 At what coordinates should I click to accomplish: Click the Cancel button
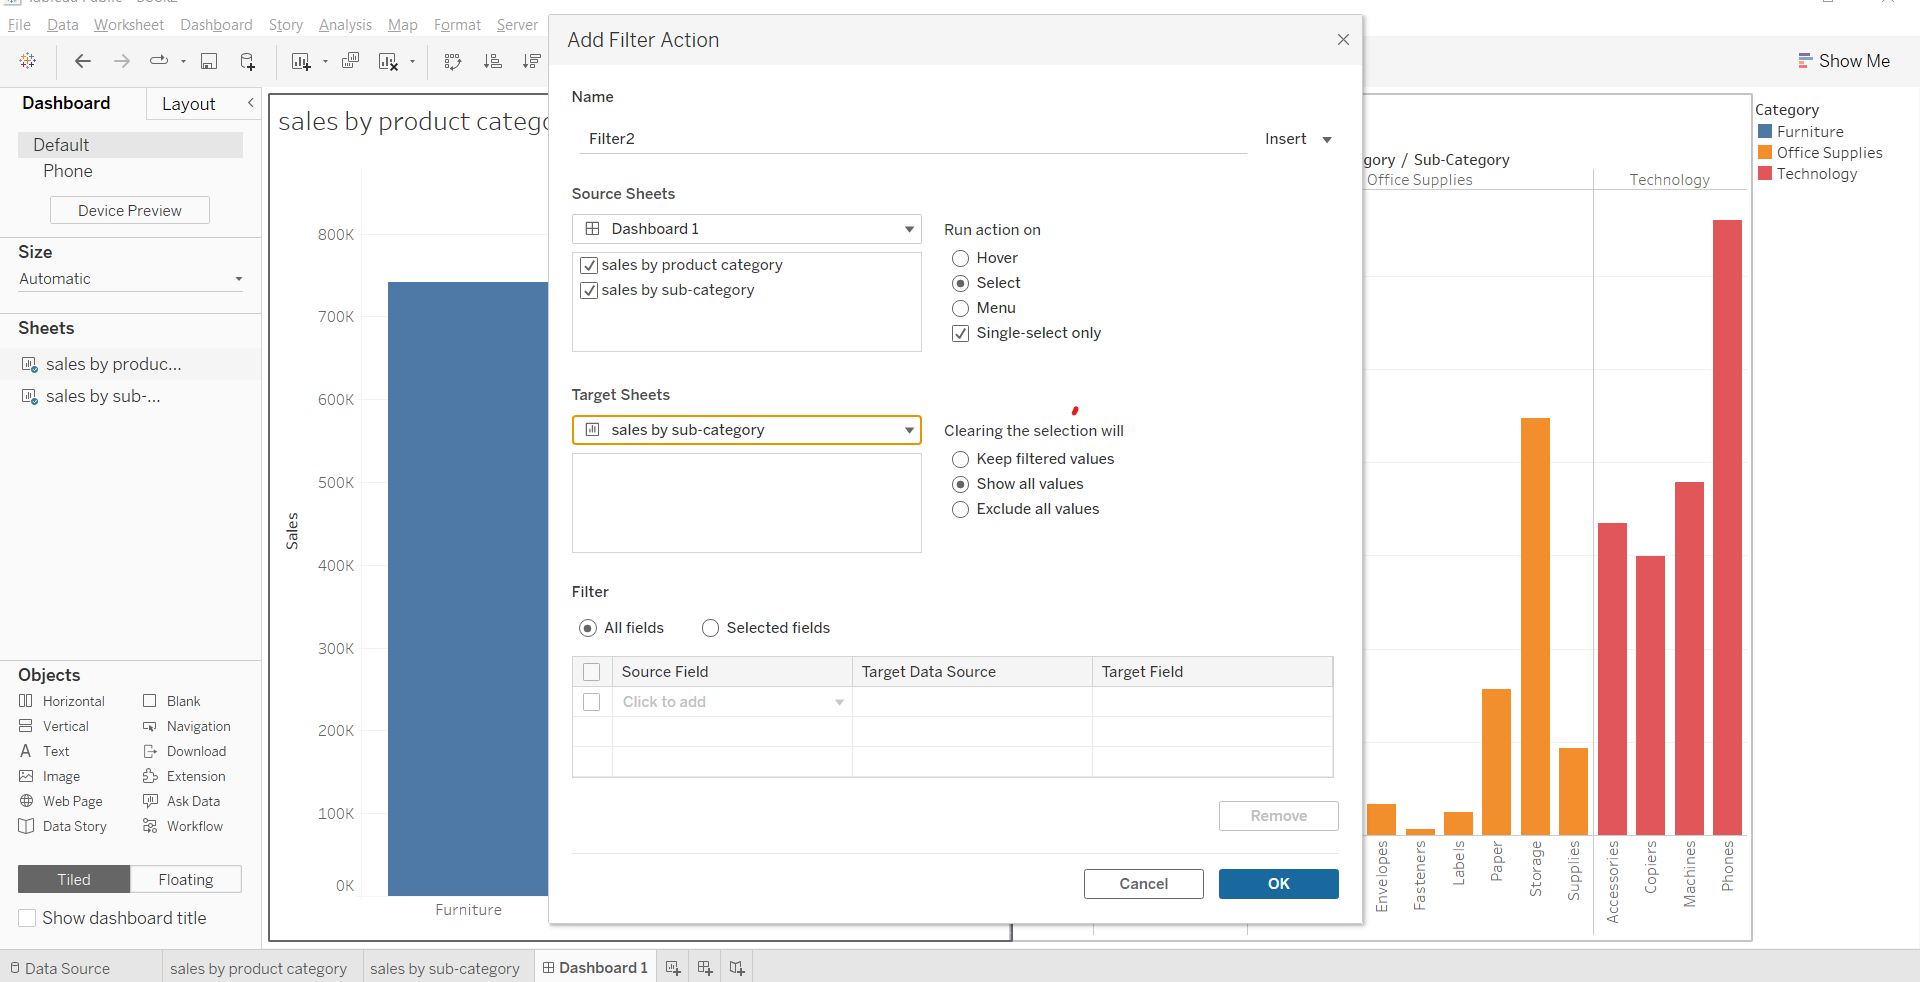(x=1143, y=884)
